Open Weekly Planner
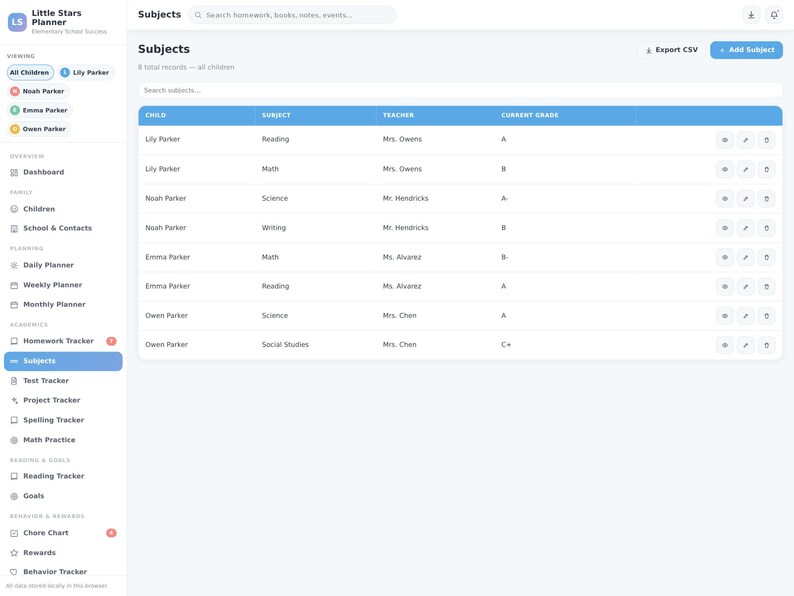 tap(63, 285)
